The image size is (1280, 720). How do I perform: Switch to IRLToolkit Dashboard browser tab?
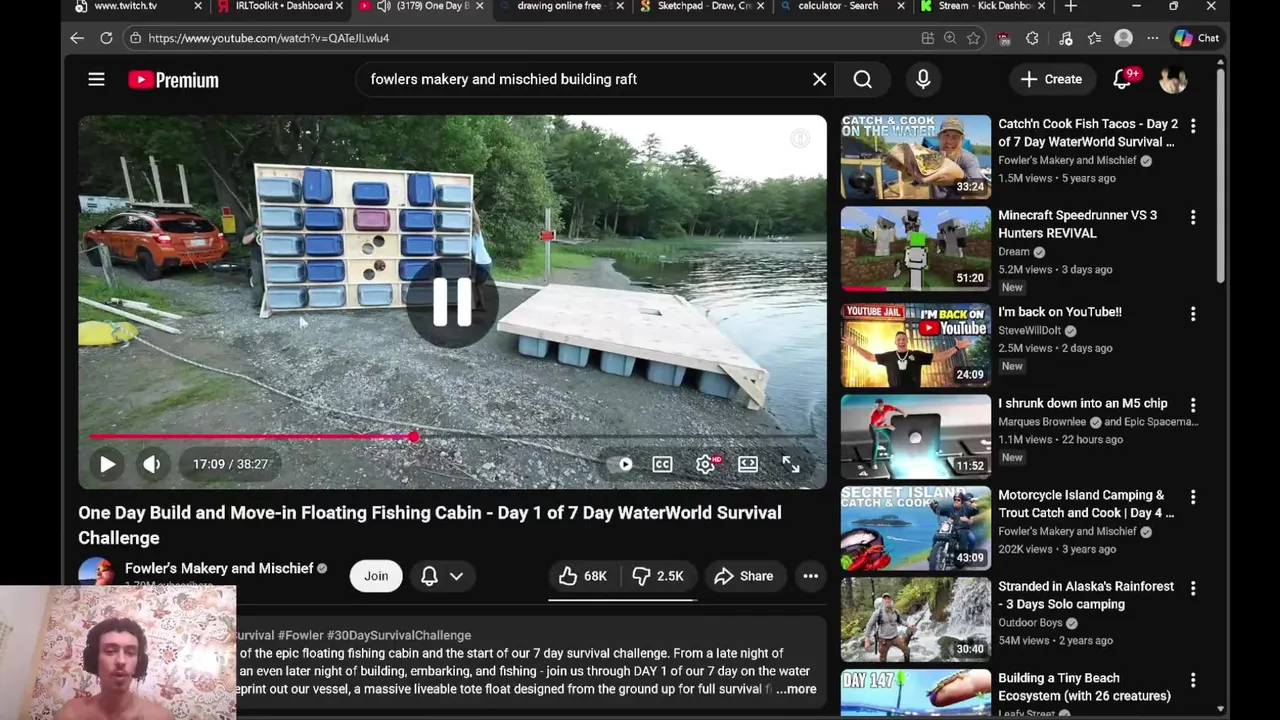284,6
